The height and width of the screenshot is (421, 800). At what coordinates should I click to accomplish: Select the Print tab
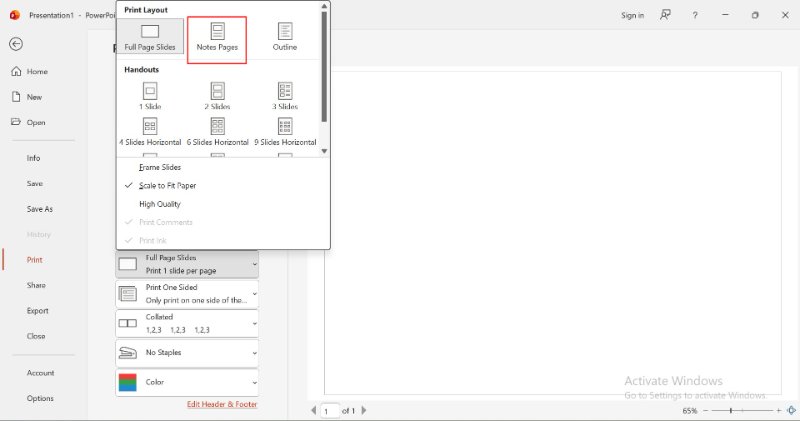(35, 260)
